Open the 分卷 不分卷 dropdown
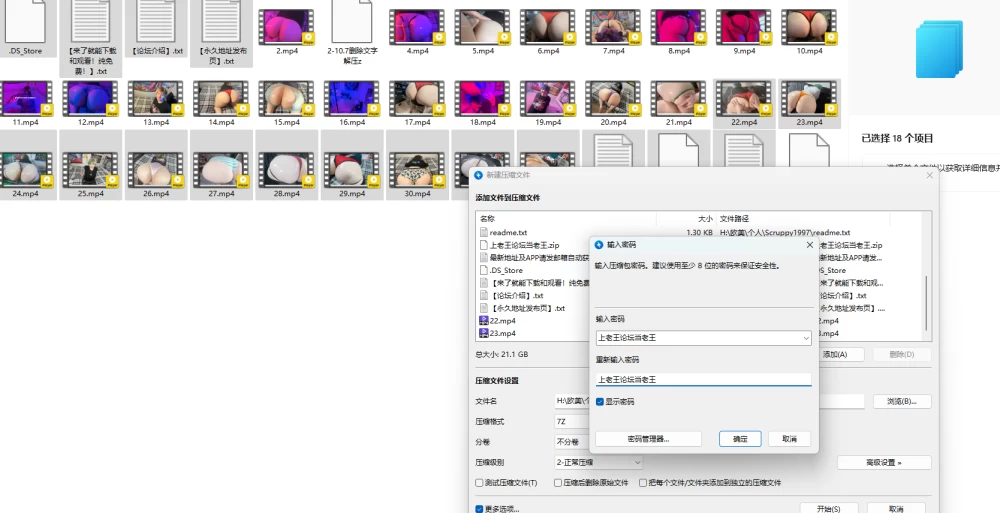1000x513 pixels. pos(571,442)
